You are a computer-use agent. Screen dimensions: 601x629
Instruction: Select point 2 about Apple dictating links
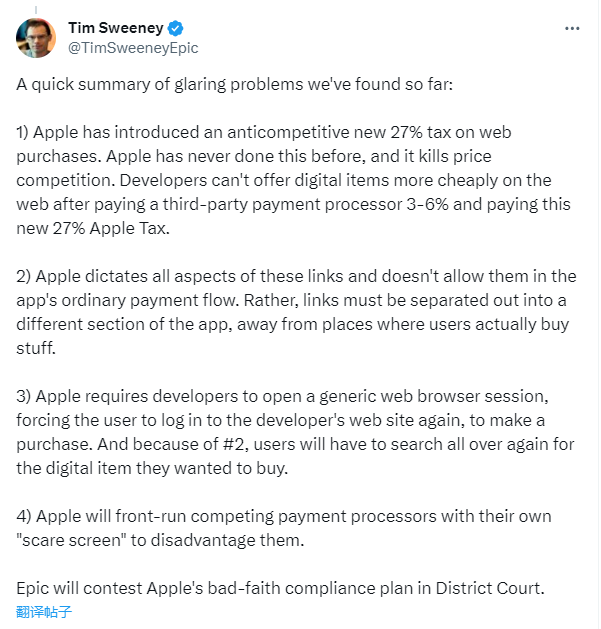296,312
